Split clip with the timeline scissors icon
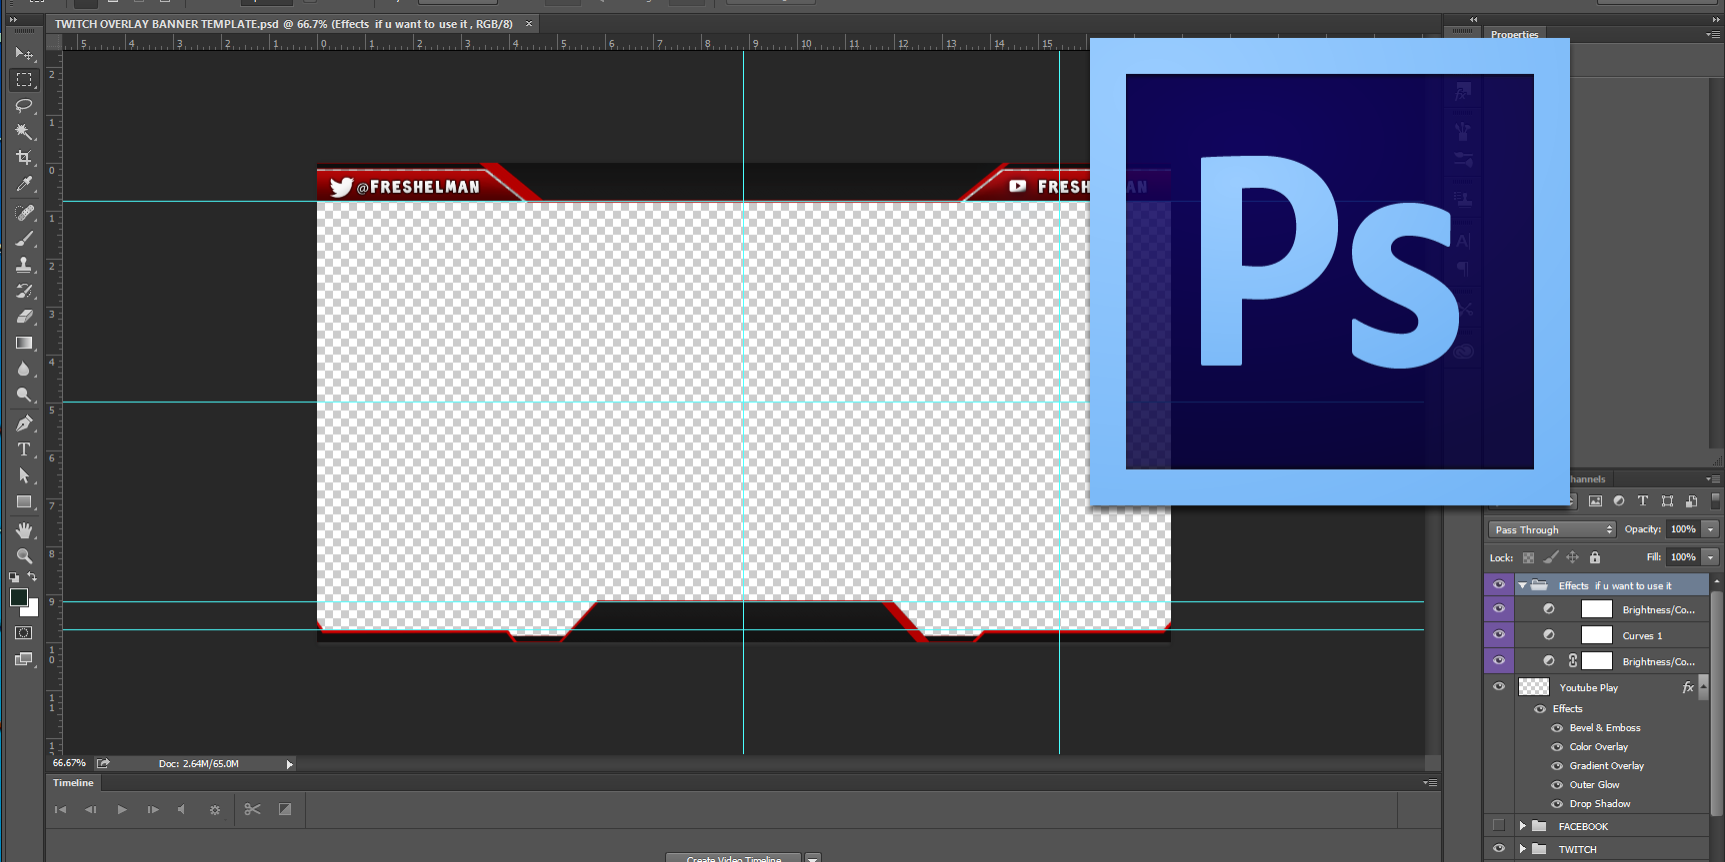Image resolution: width=1725 pixels, height=862 pixels. (x=252, y=809)
